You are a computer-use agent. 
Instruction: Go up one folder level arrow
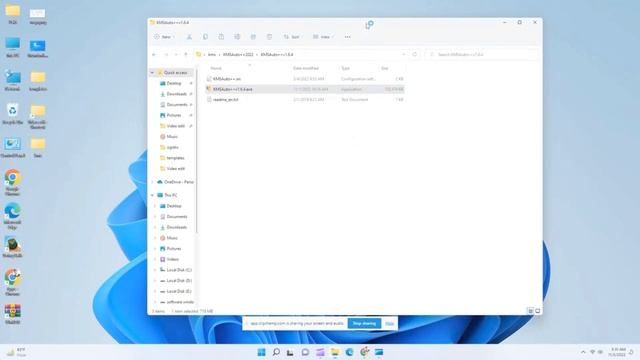[186, 54]
